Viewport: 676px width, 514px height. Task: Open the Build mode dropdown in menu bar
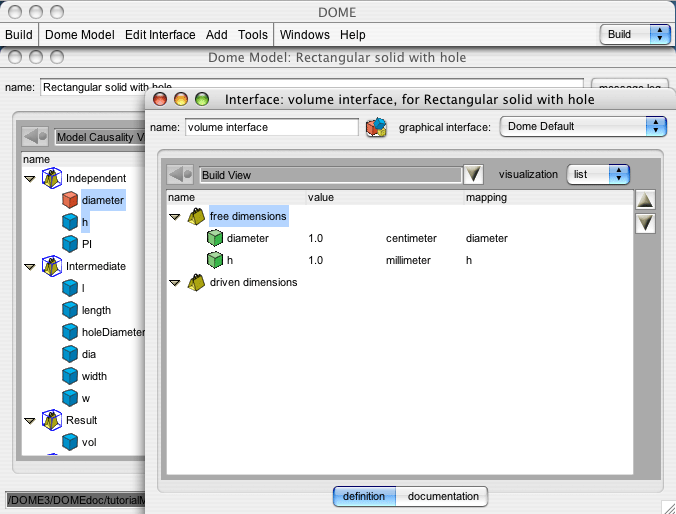[635, 34]
